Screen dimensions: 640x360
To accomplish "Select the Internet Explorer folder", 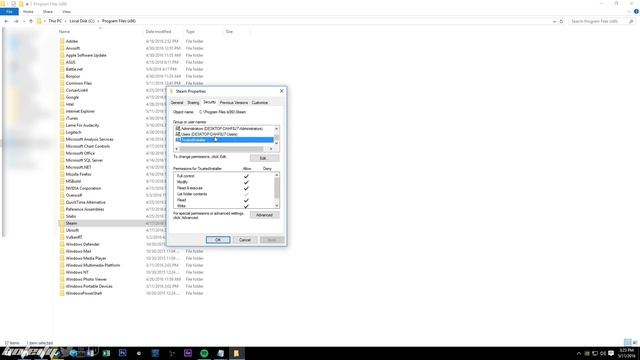I will (x=80, y=111).
